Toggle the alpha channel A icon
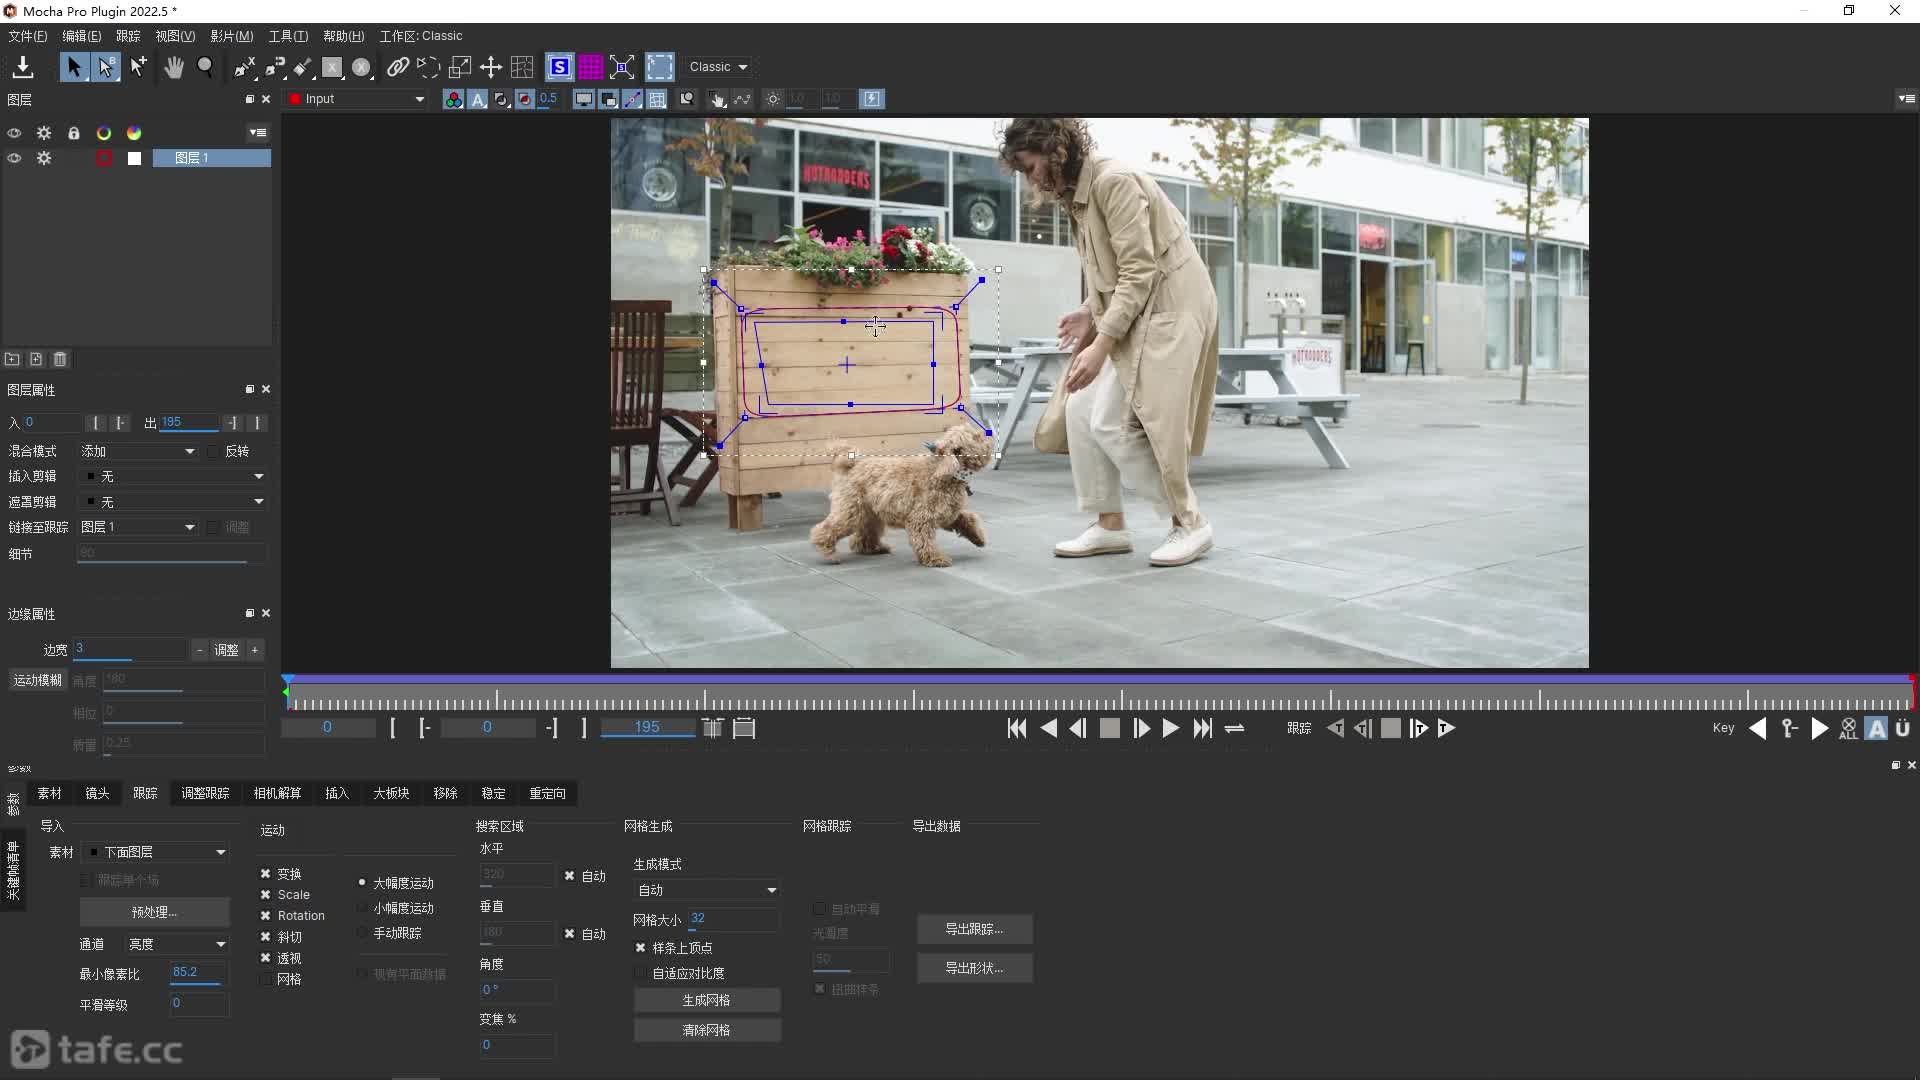Image resolution: width=1920 pixels, height=1080 pixels. coord(478,99)
